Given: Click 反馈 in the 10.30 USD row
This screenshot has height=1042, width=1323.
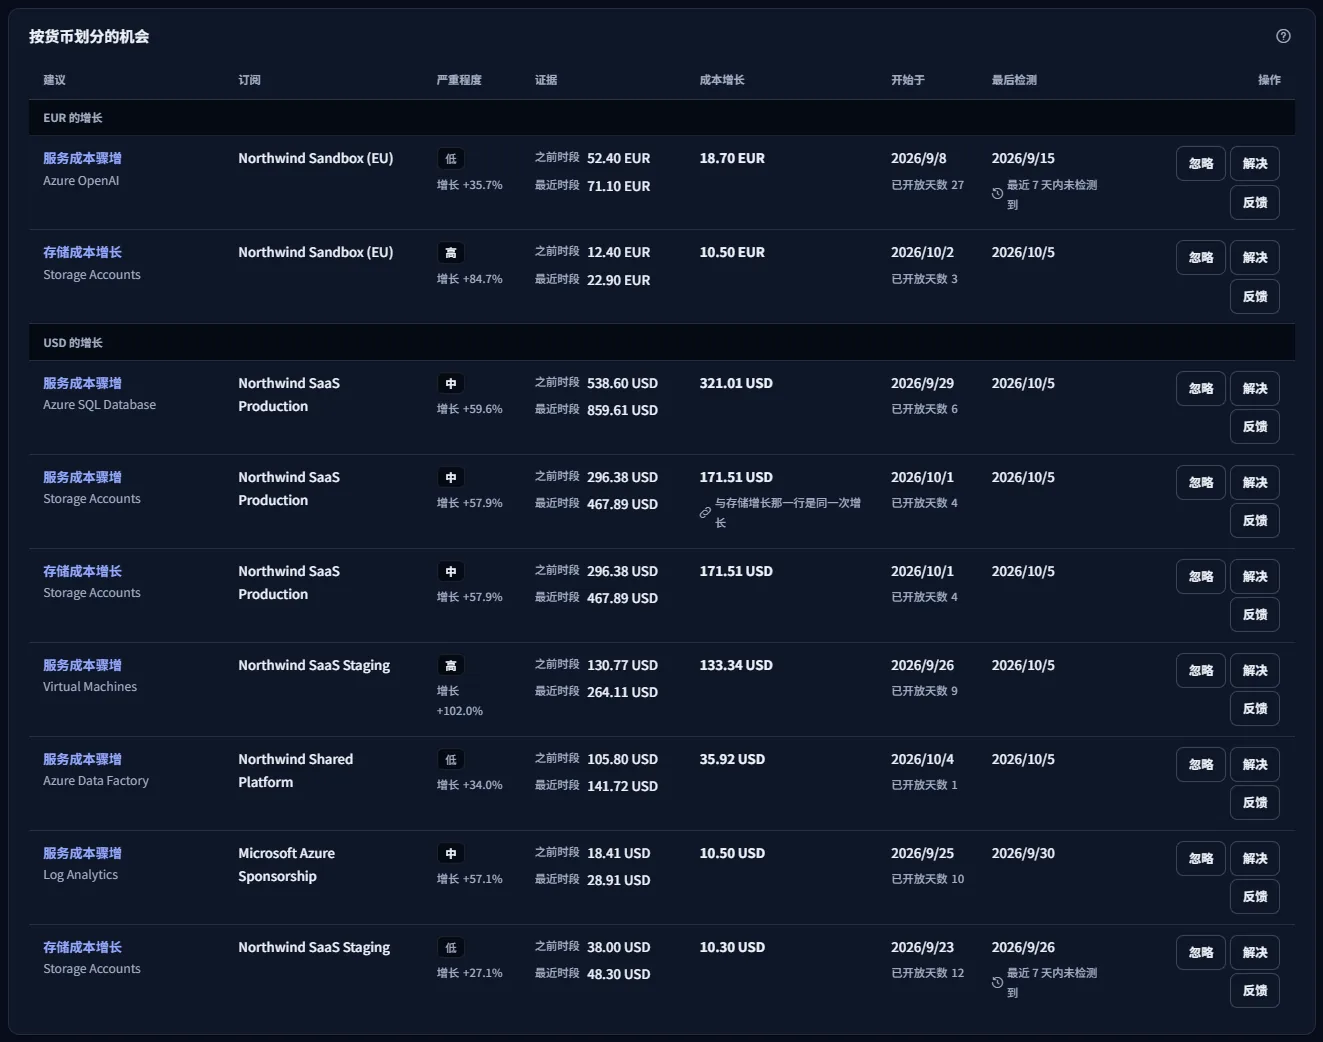Looking at the screenshot, I should tap(1255, 991).
